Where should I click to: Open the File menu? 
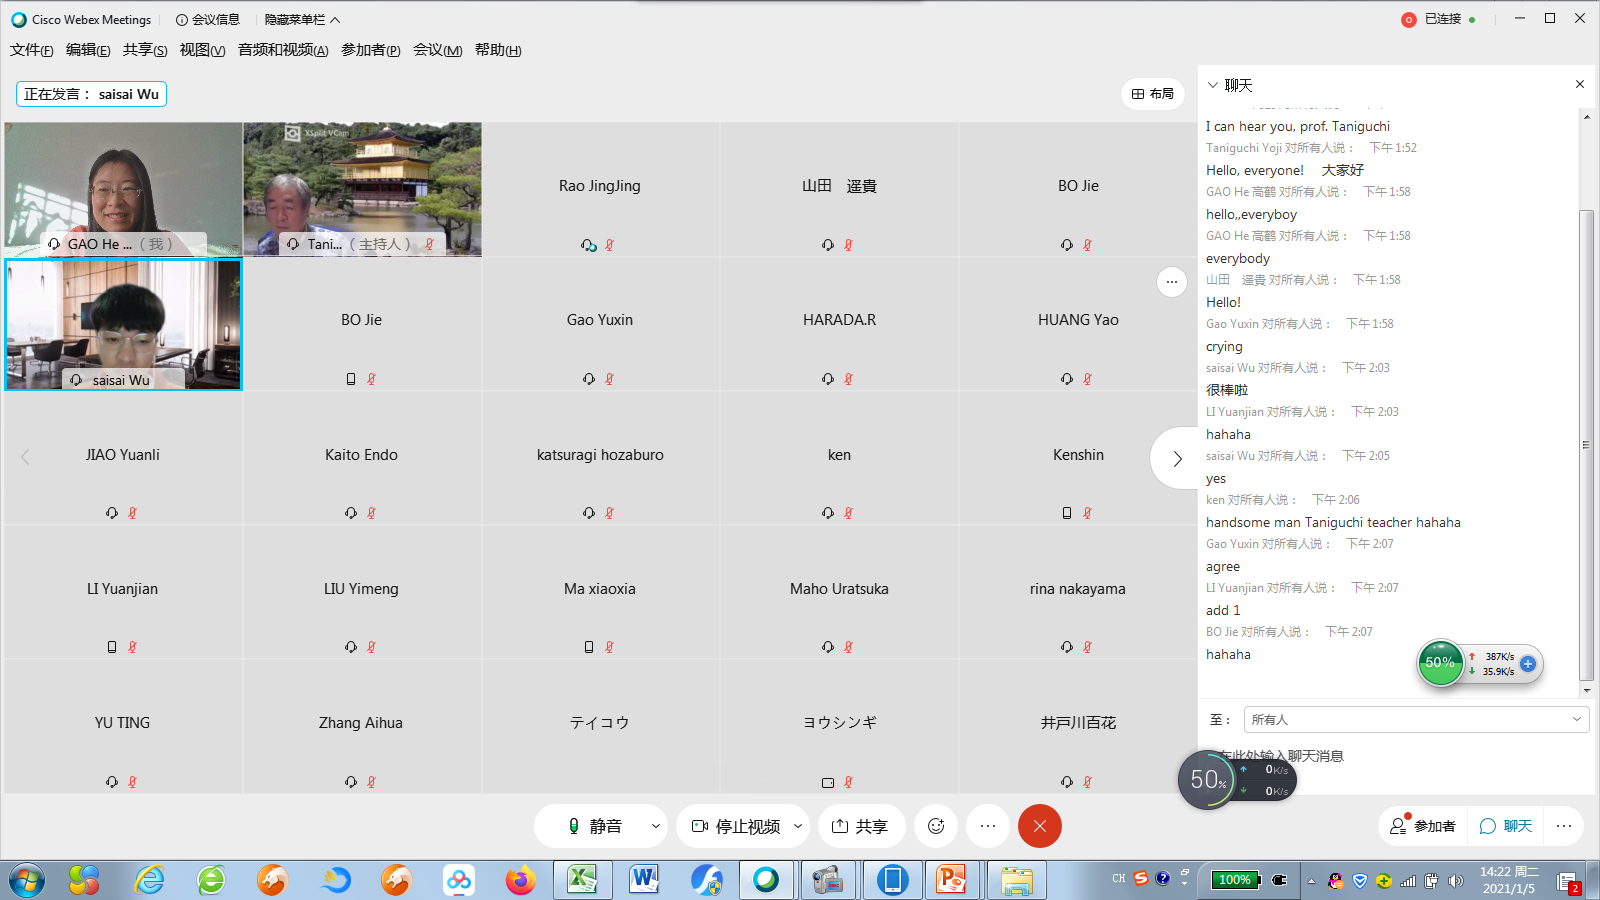pos(31,50)
